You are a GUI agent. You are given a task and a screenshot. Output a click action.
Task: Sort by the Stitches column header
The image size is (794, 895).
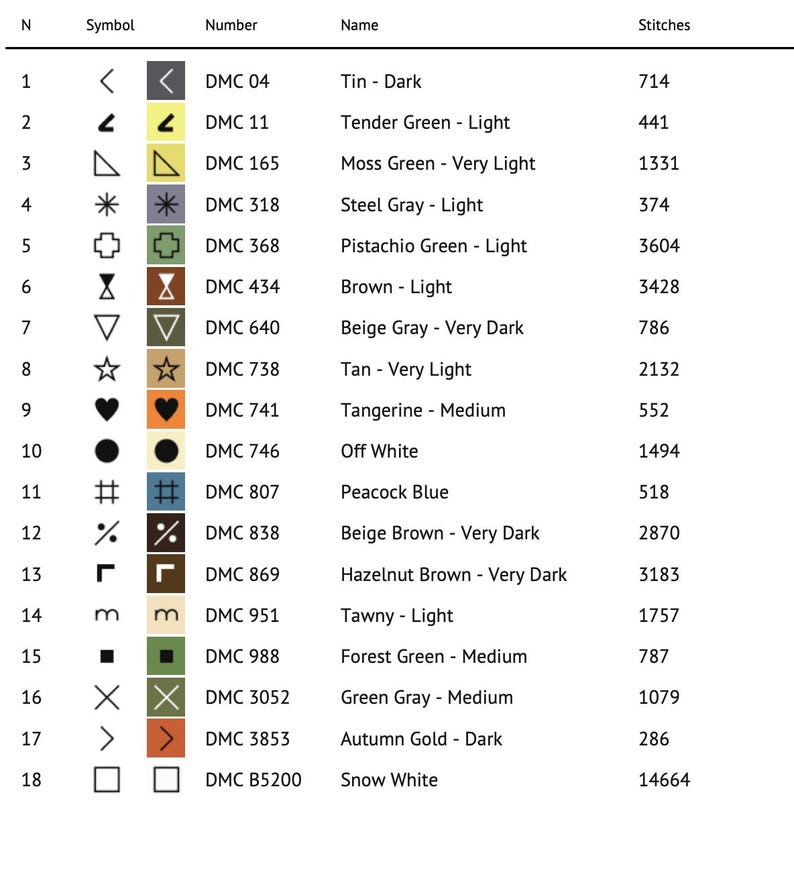pos(664,25)
